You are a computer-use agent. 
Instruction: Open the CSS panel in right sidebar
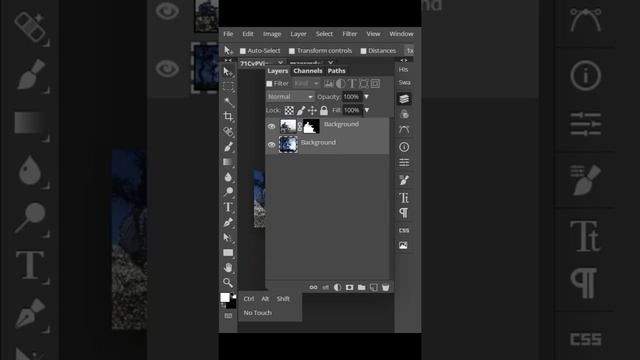[x=404, y=230]
